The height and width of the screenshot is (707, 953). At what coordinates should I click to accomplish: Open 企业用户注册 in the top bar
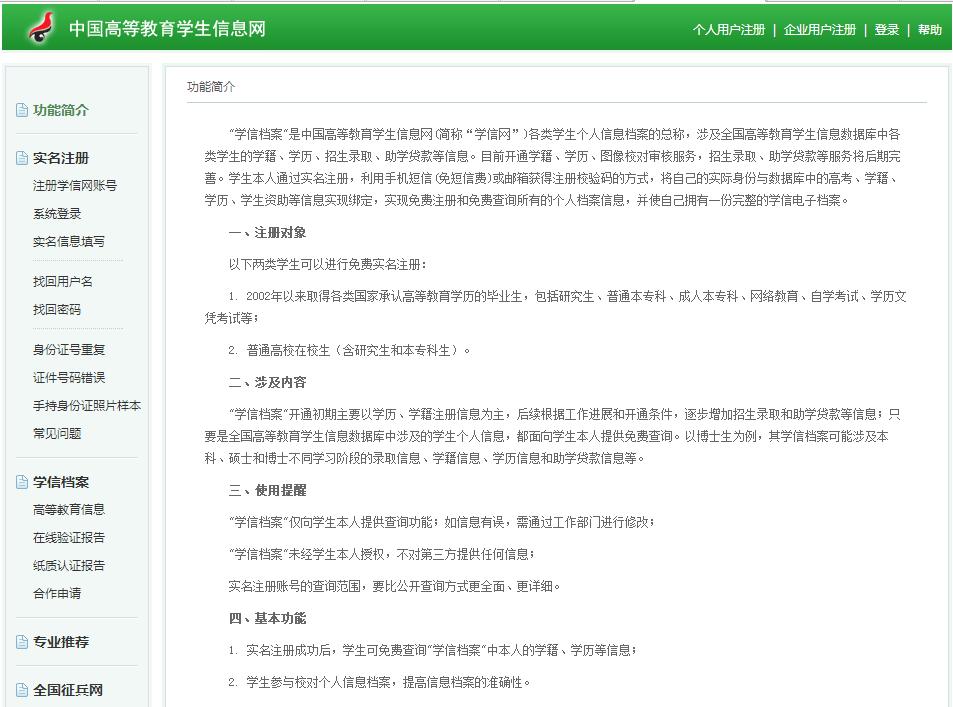(x=820, y=30)
